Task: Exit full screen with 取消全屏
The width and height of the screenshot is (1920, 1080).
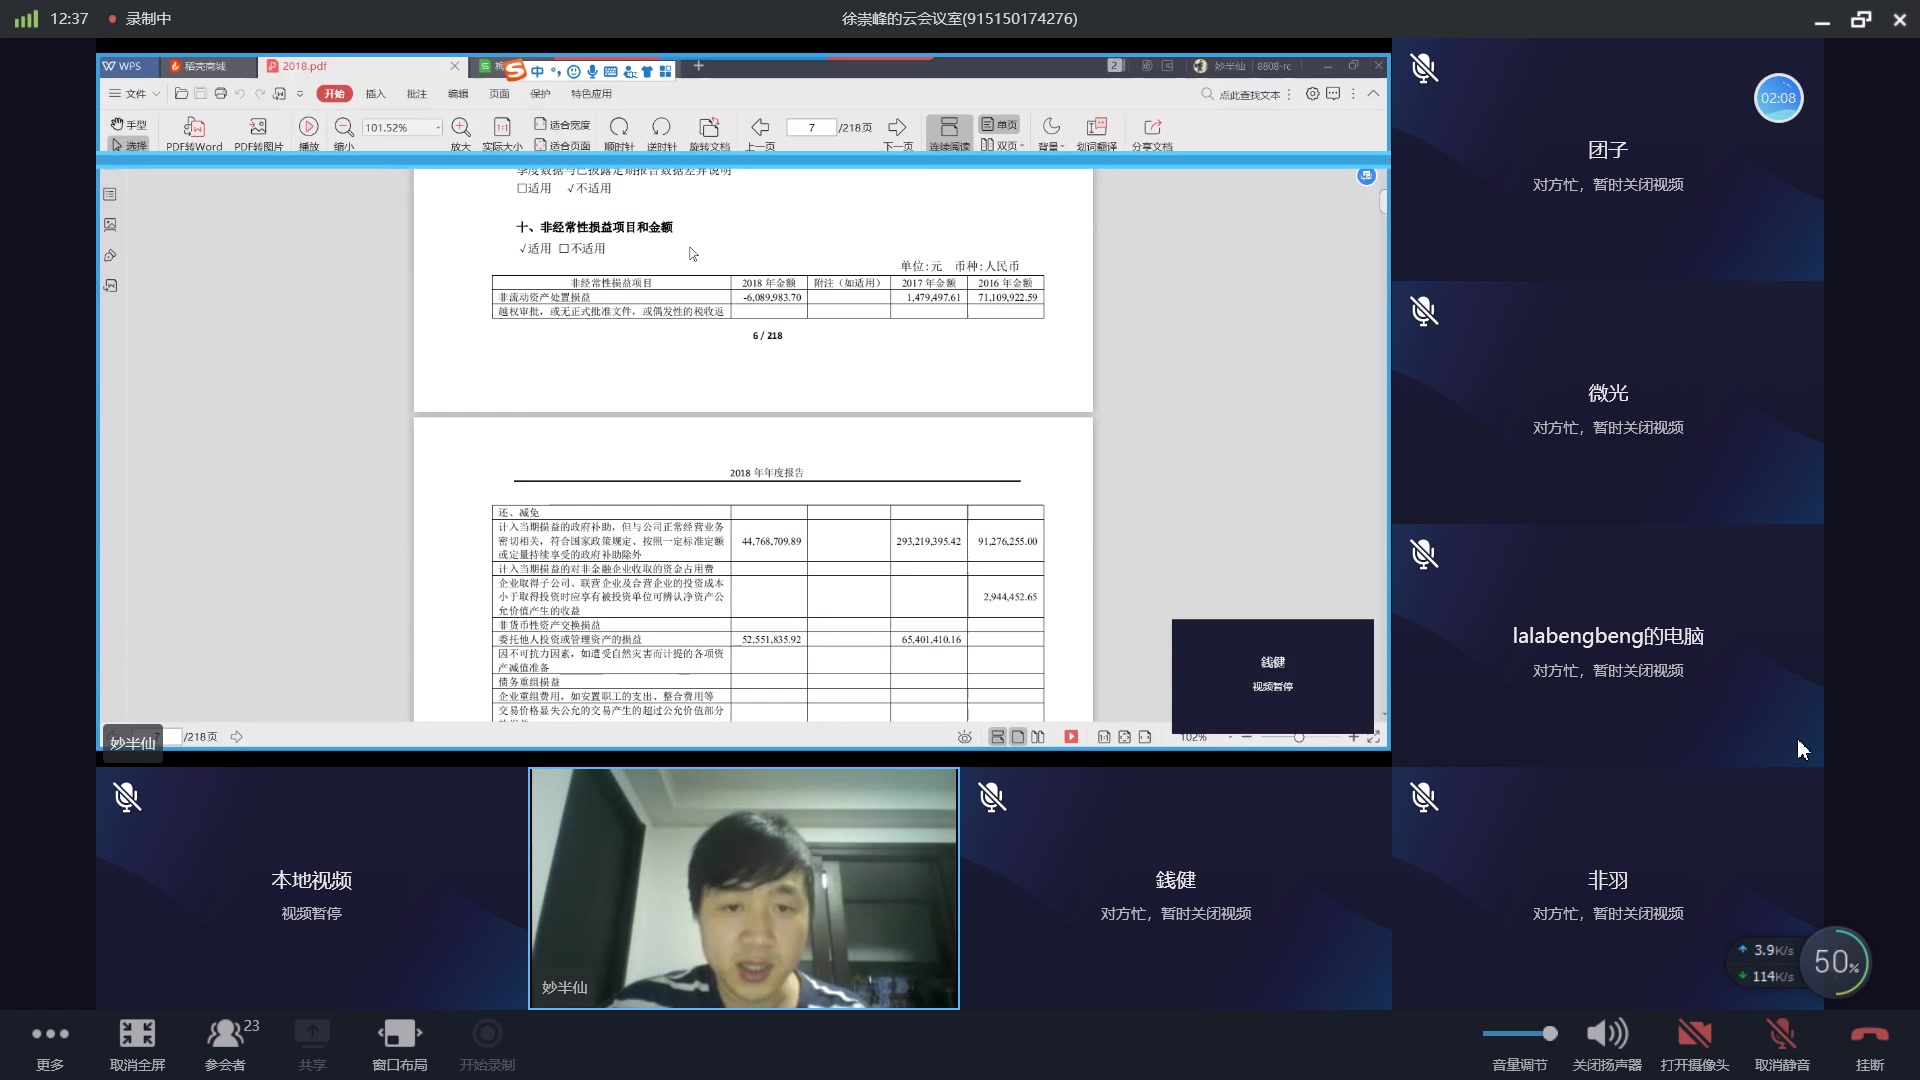Action: coord(137,1045)
